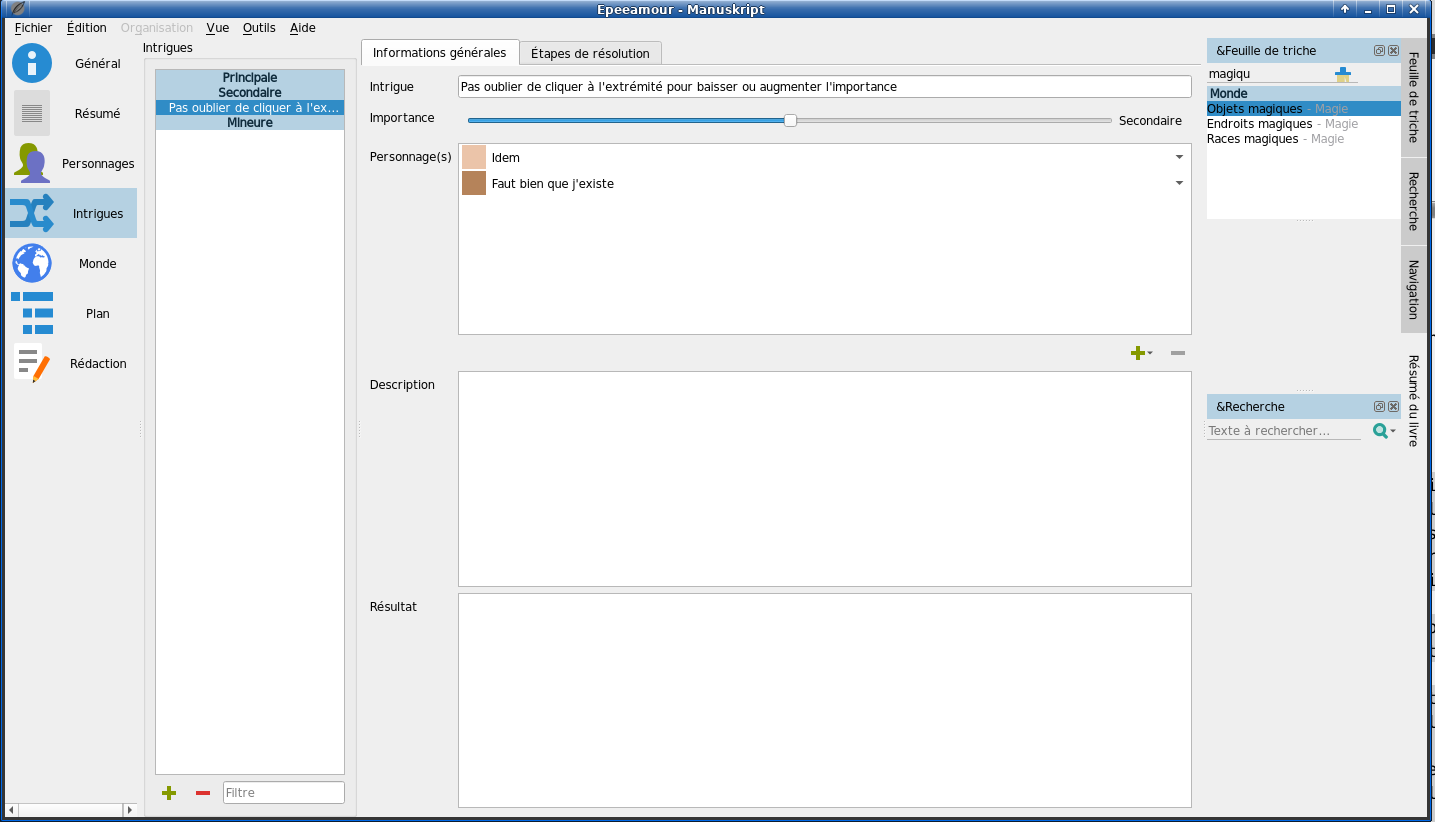Open the Personnages section
The height and width of the screenshot is (822, 1435).
pos(71,163)
